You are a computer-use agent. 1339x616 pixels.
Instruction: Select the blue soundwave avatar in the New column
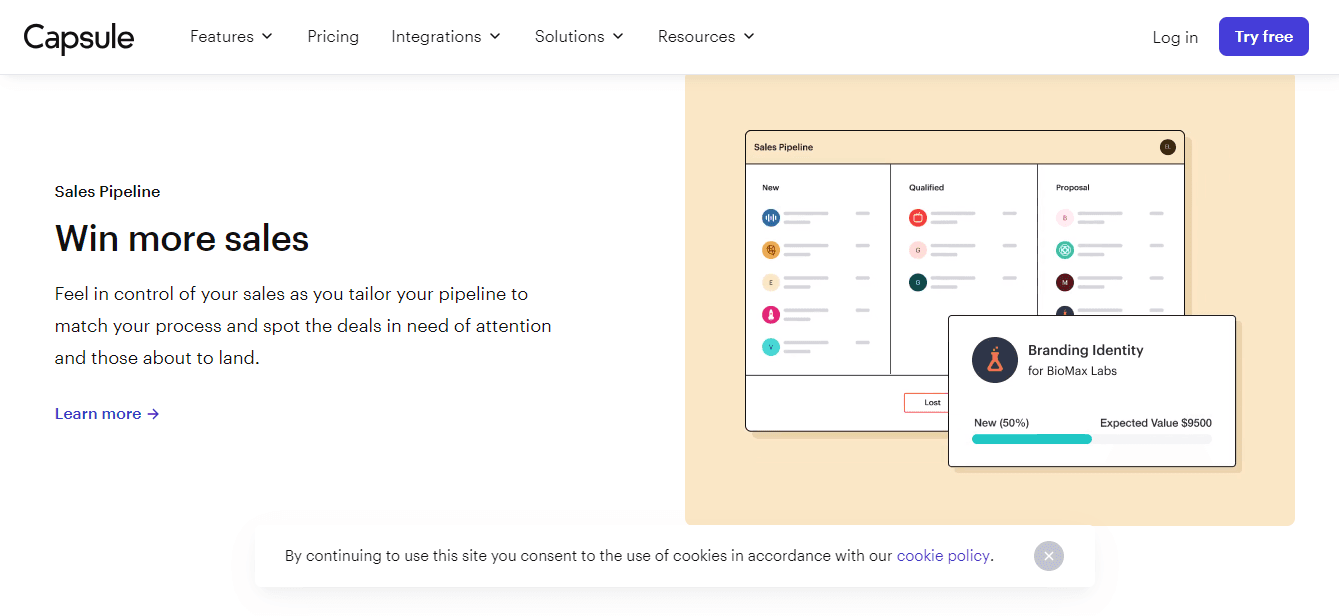[x=770, y=217]
